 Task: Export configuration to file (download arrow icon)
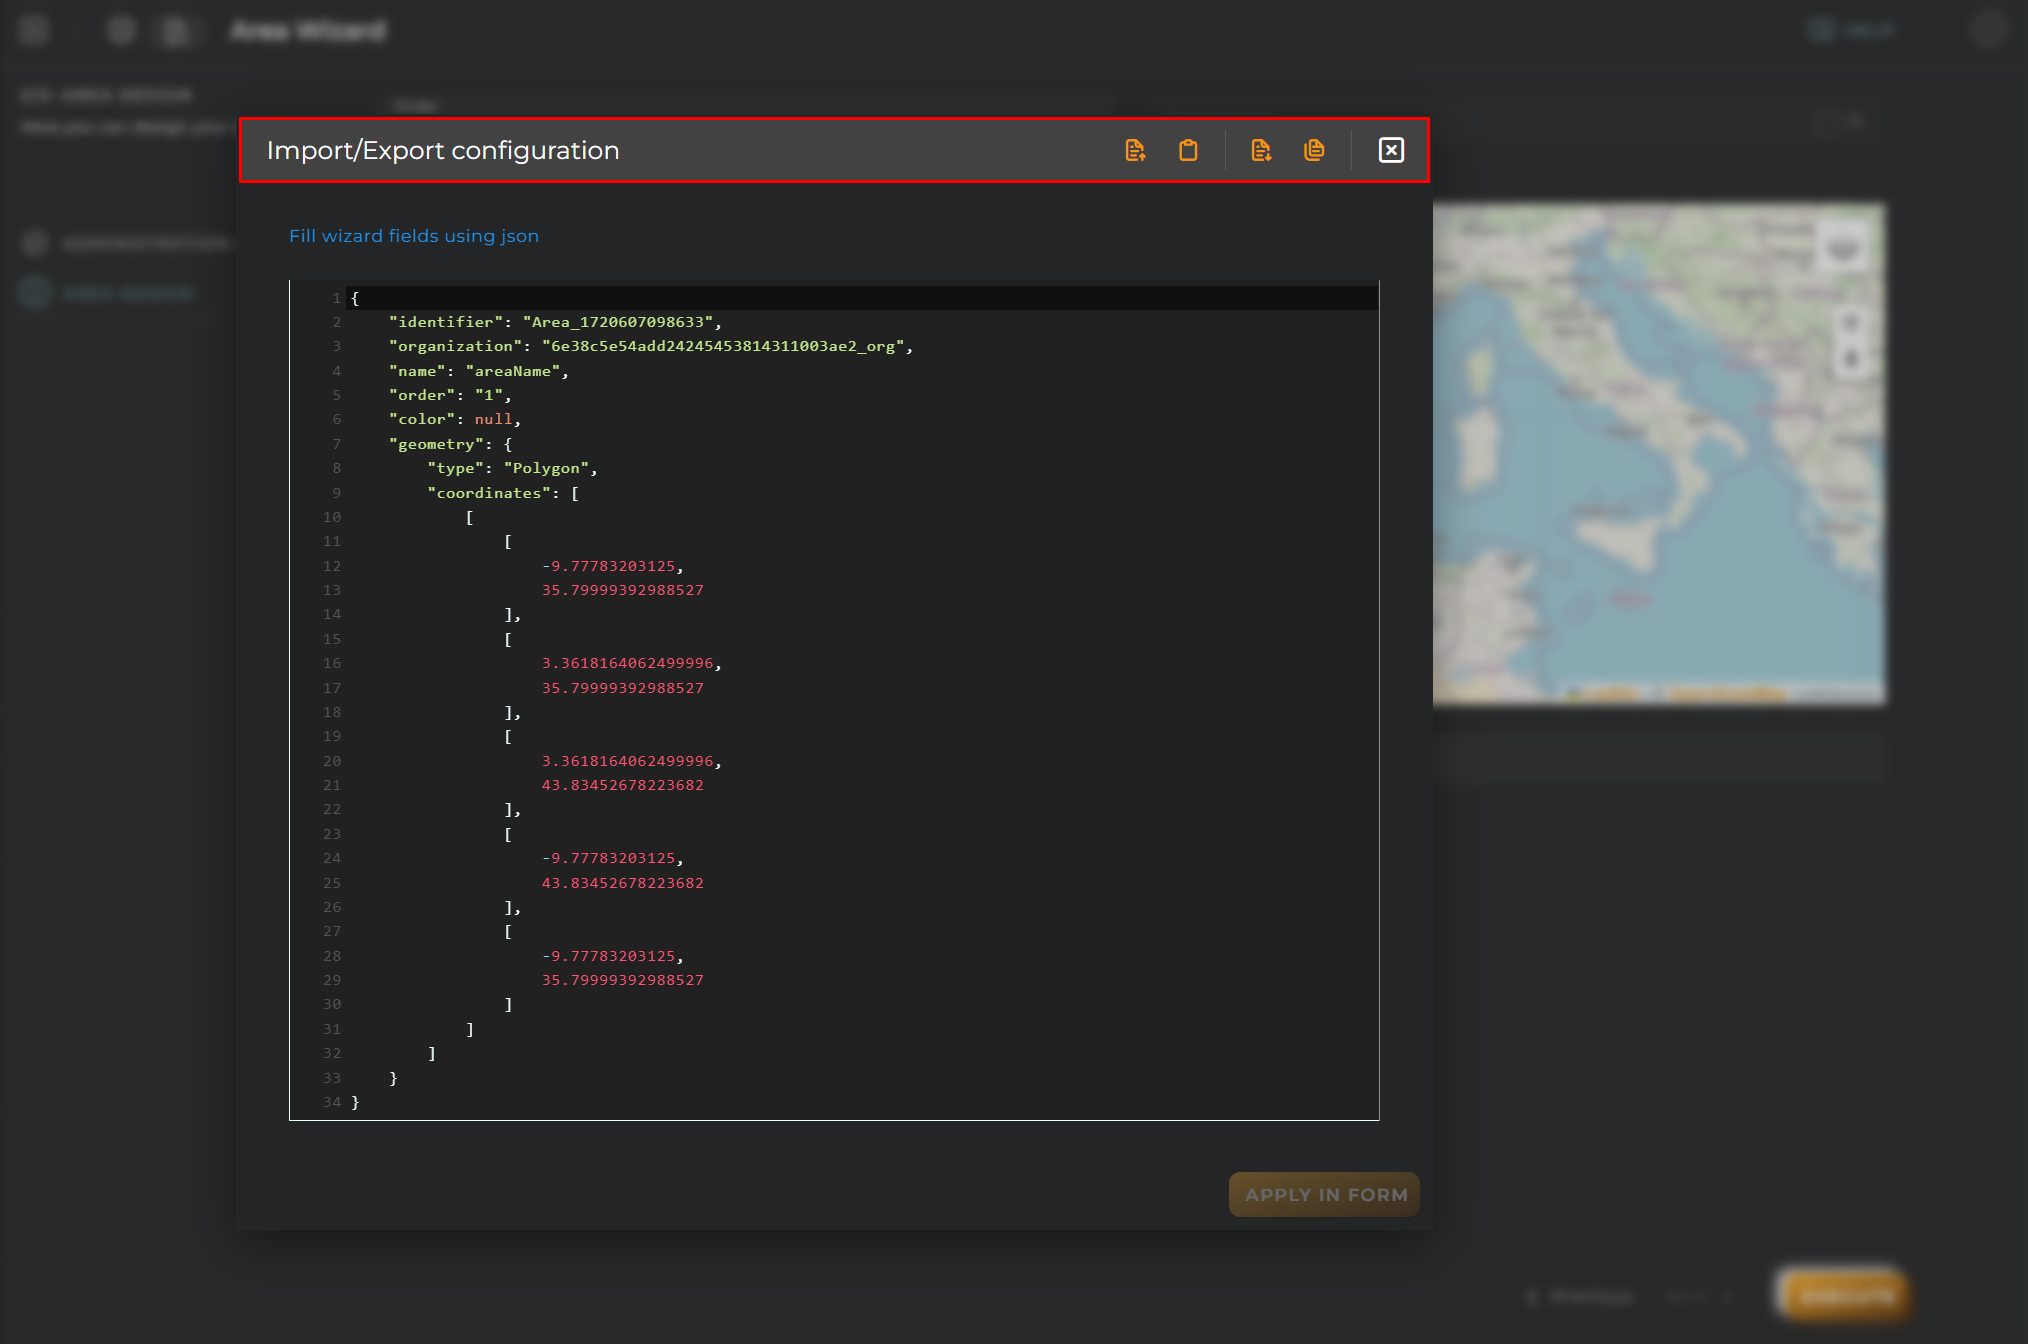(1261, 150)
